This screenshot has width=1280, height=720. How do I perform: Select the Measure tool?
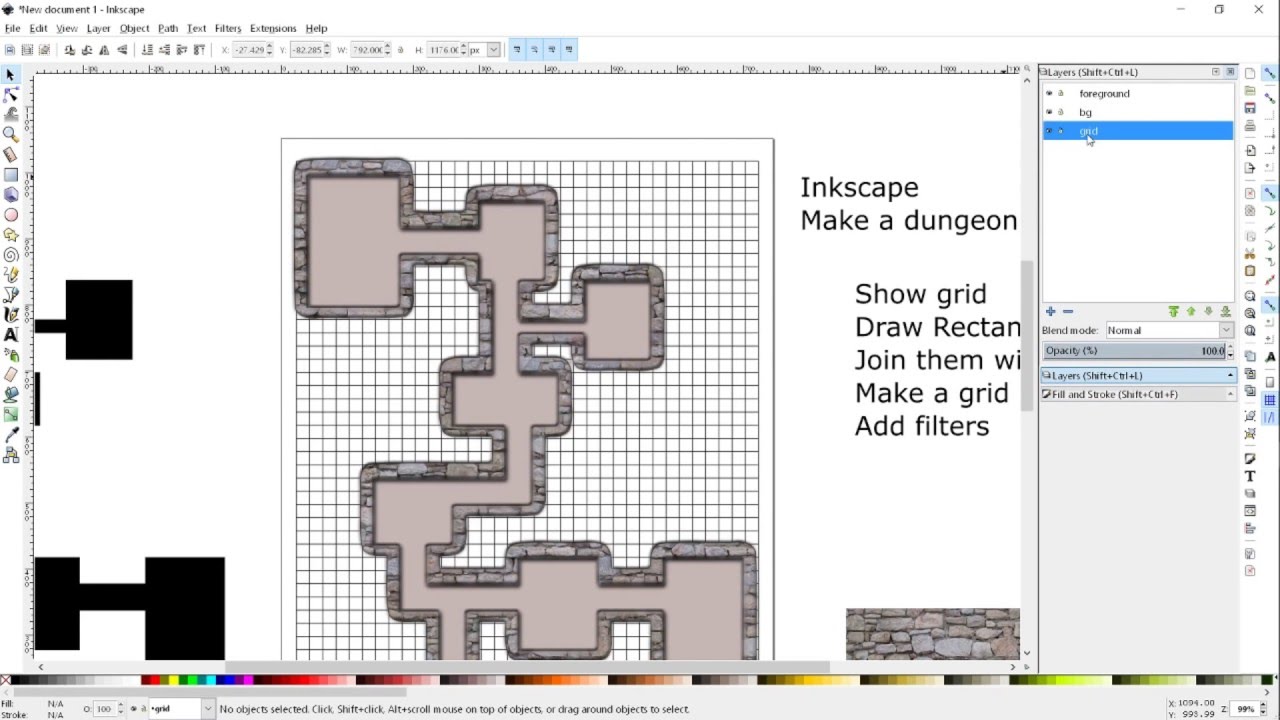(11, 154)
